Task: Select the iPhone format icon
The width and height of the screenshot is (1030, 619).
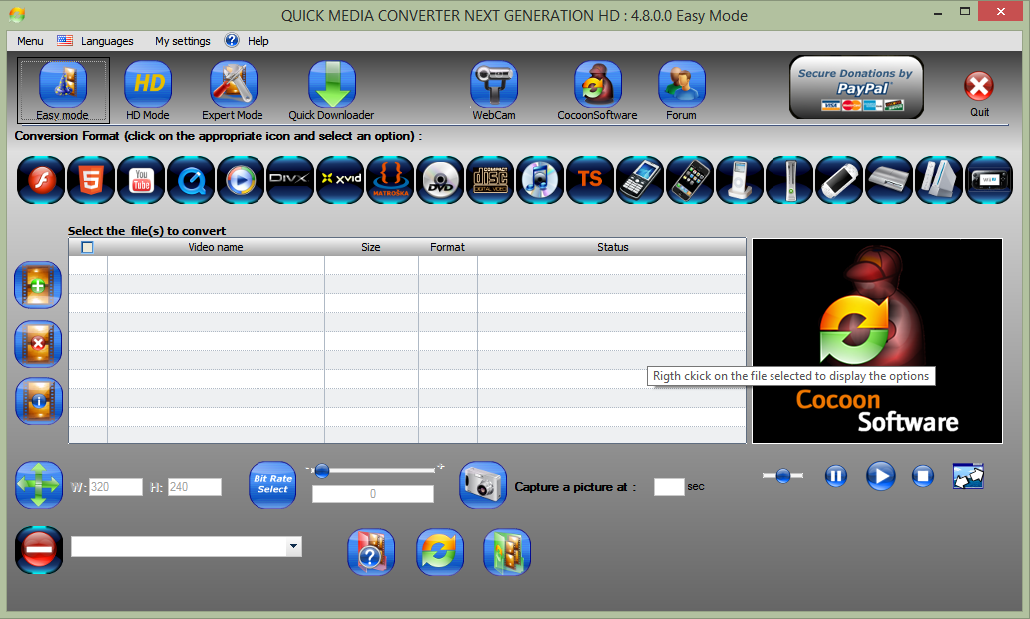Action: click(x=690, y=179)
